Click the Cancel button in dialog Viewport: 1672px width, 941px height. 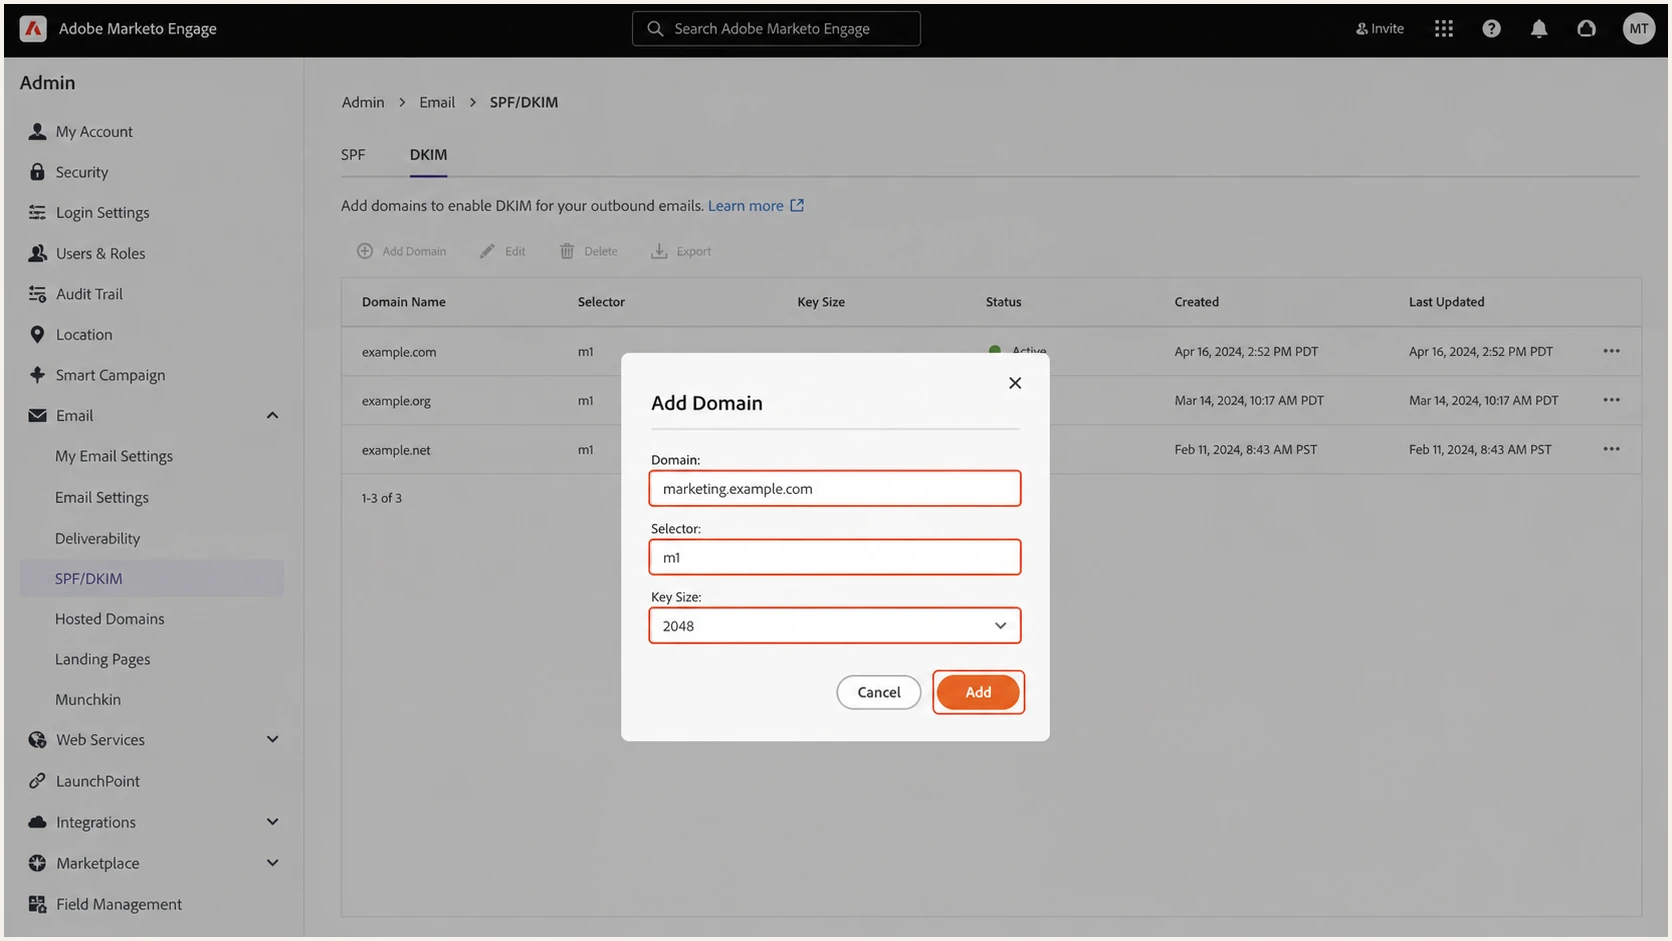pos(878,692)
